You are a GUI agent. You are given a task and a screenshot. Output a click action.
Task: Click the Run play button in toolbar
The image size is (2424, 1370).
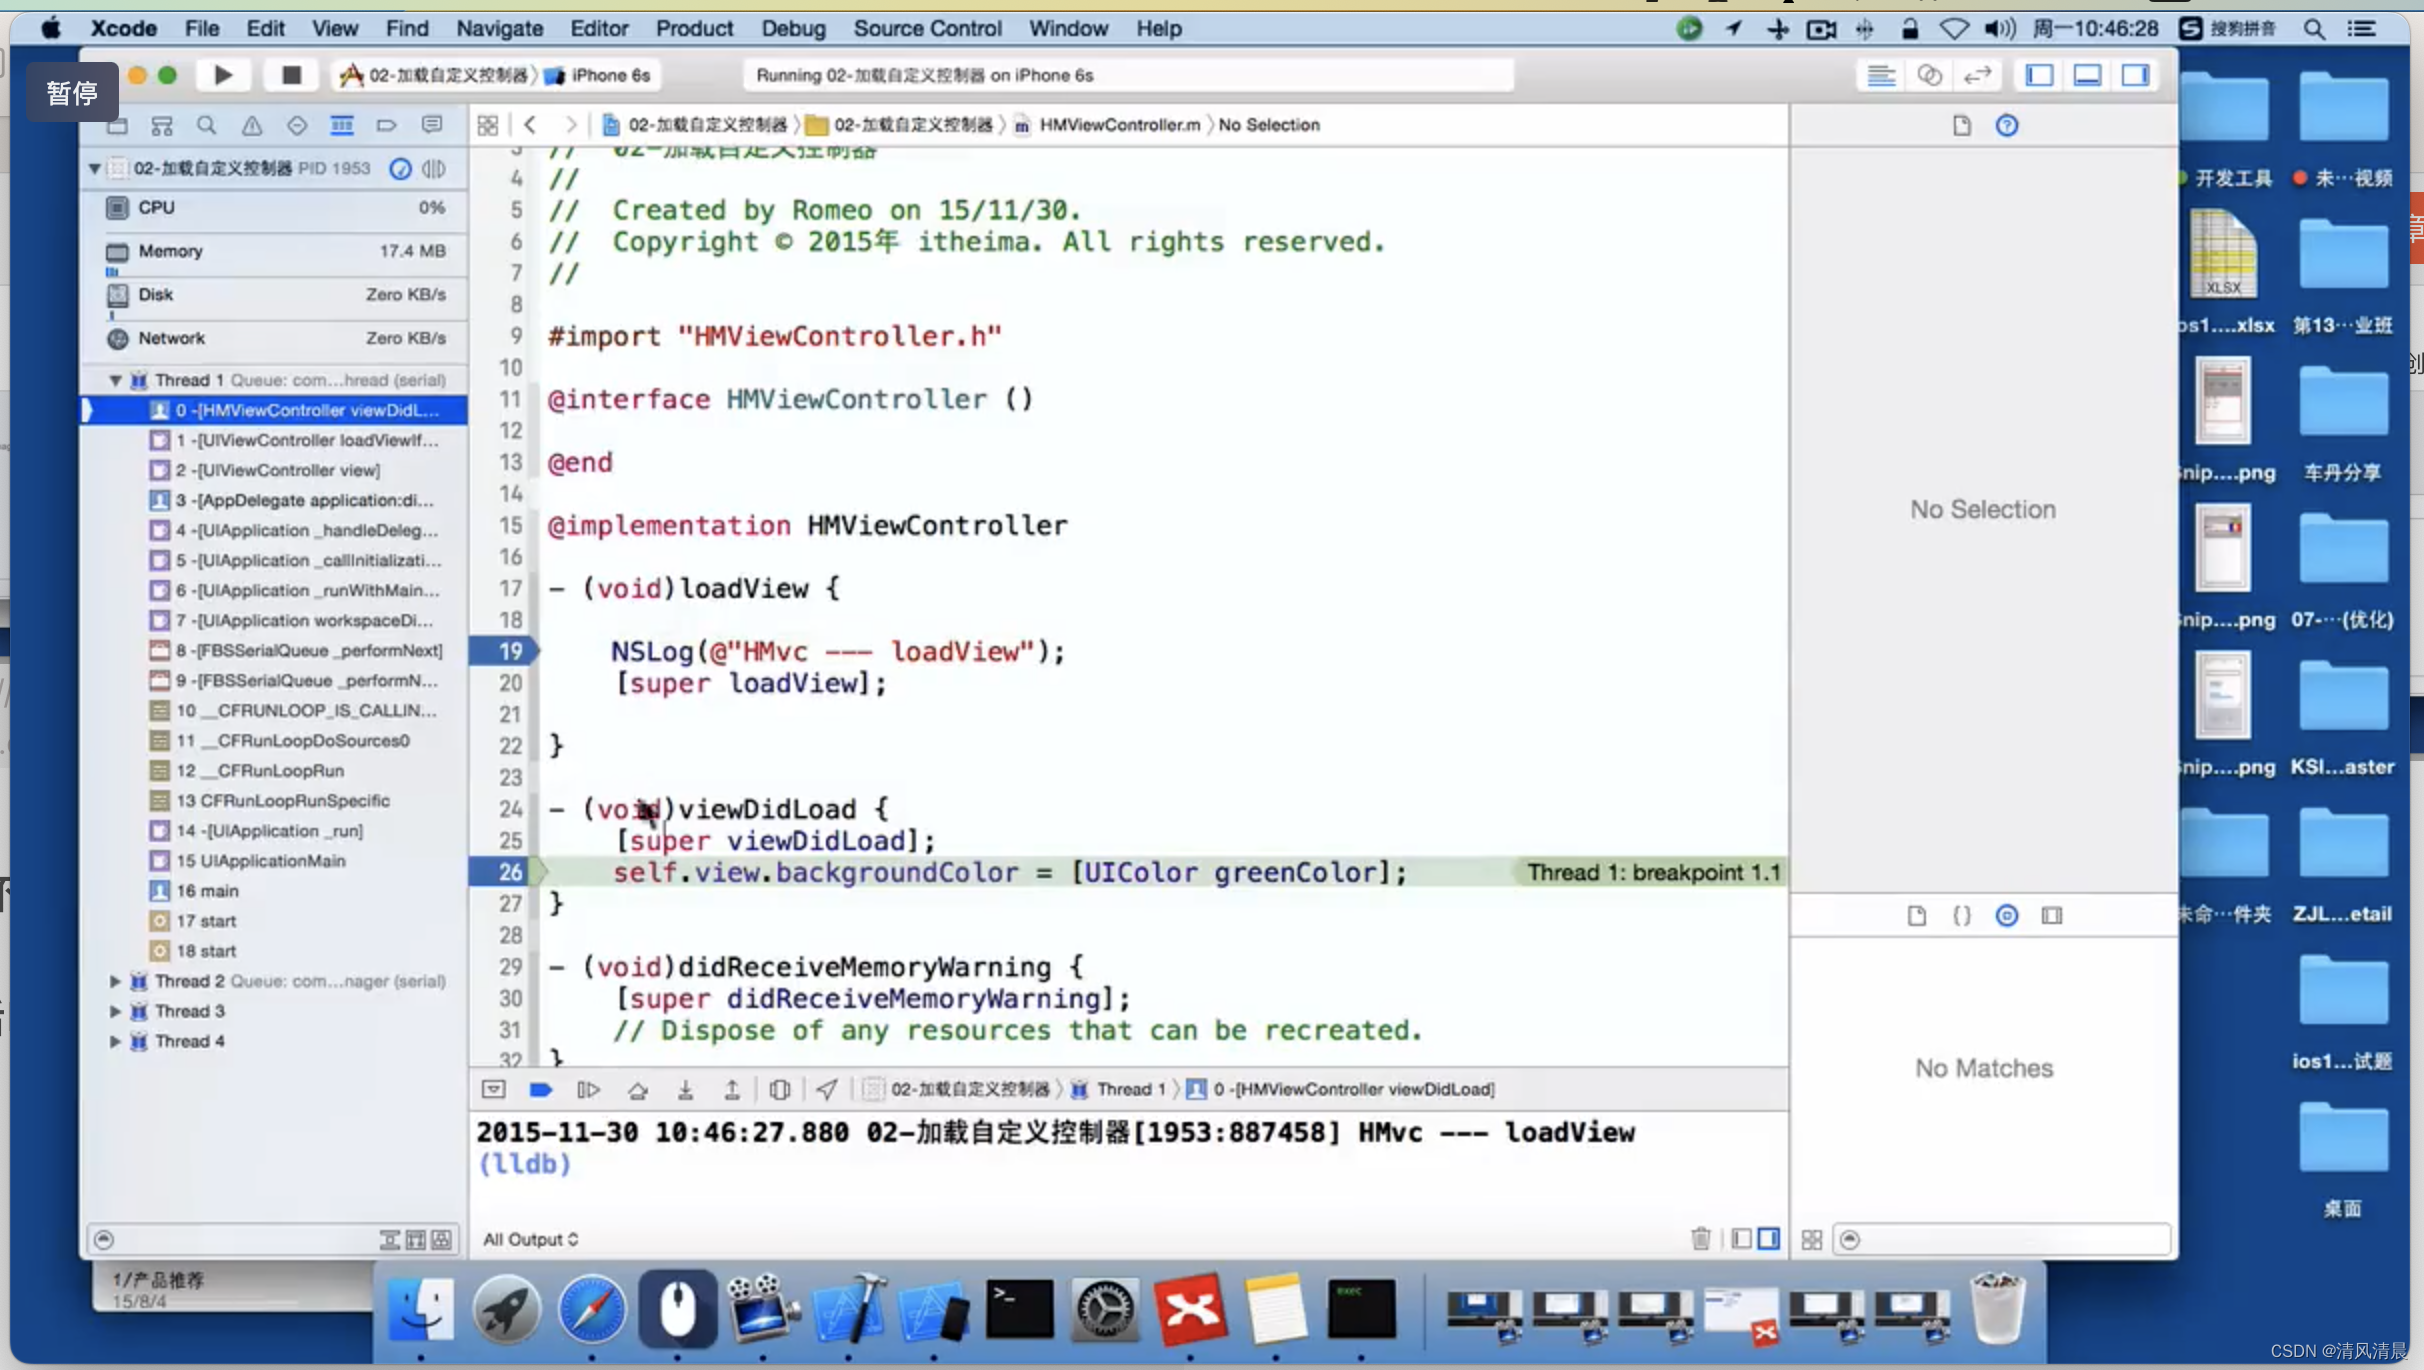223,75
